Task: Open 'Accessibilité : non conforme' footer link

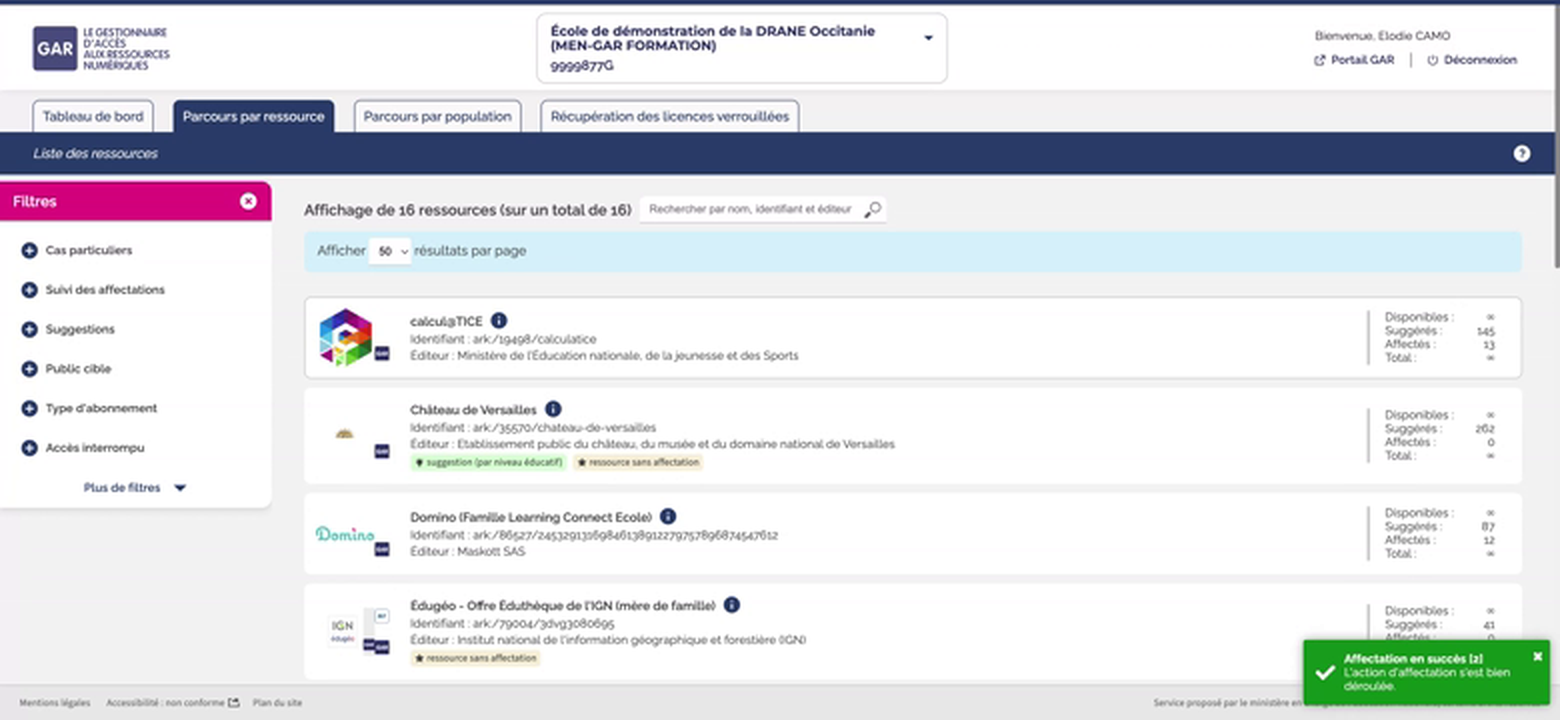Action: 173,703
